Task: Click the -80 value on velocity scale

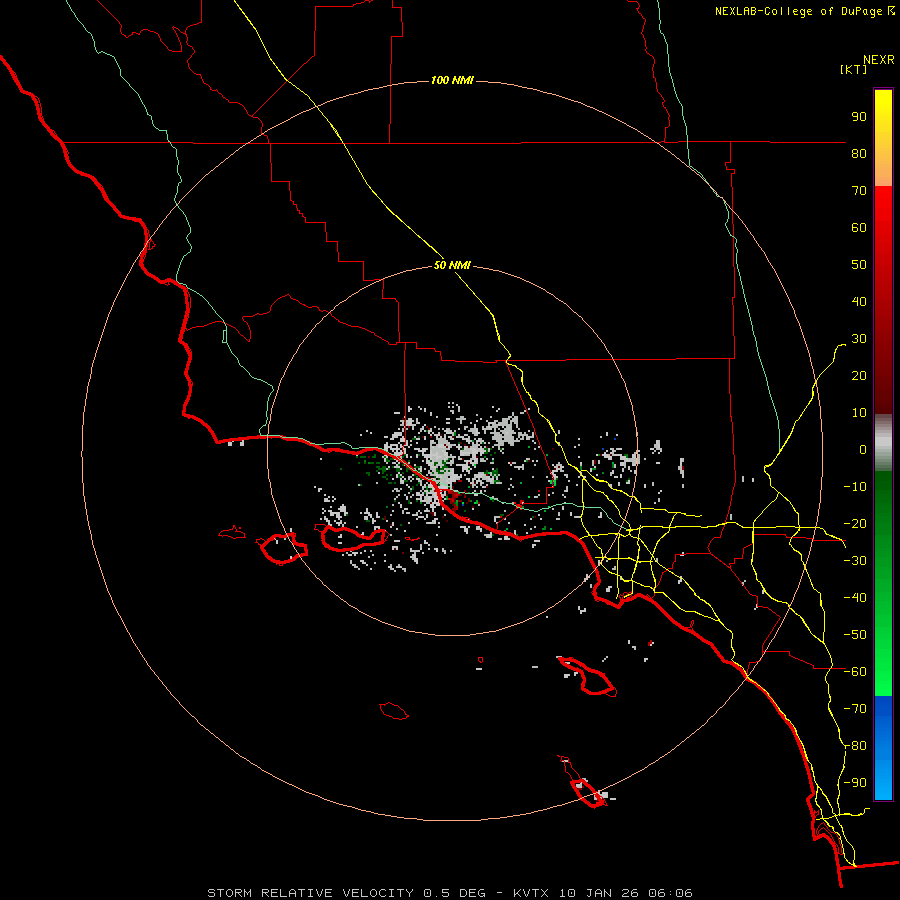Action: (855, 746)
